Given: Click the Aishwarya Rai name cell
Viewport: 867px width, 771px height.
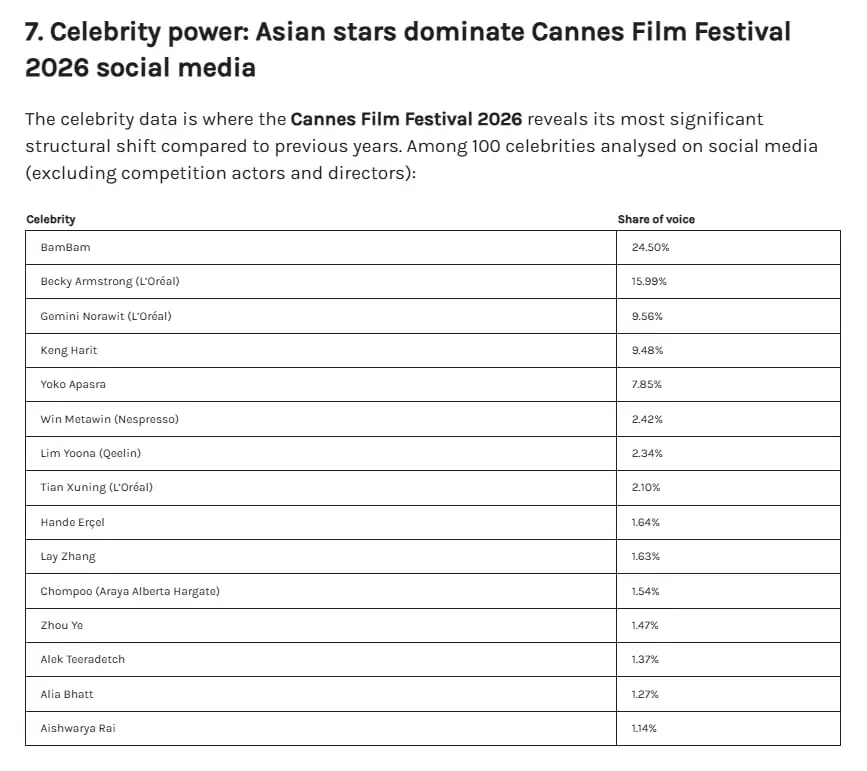Looking at the screenshot, I should pos(321,728).
